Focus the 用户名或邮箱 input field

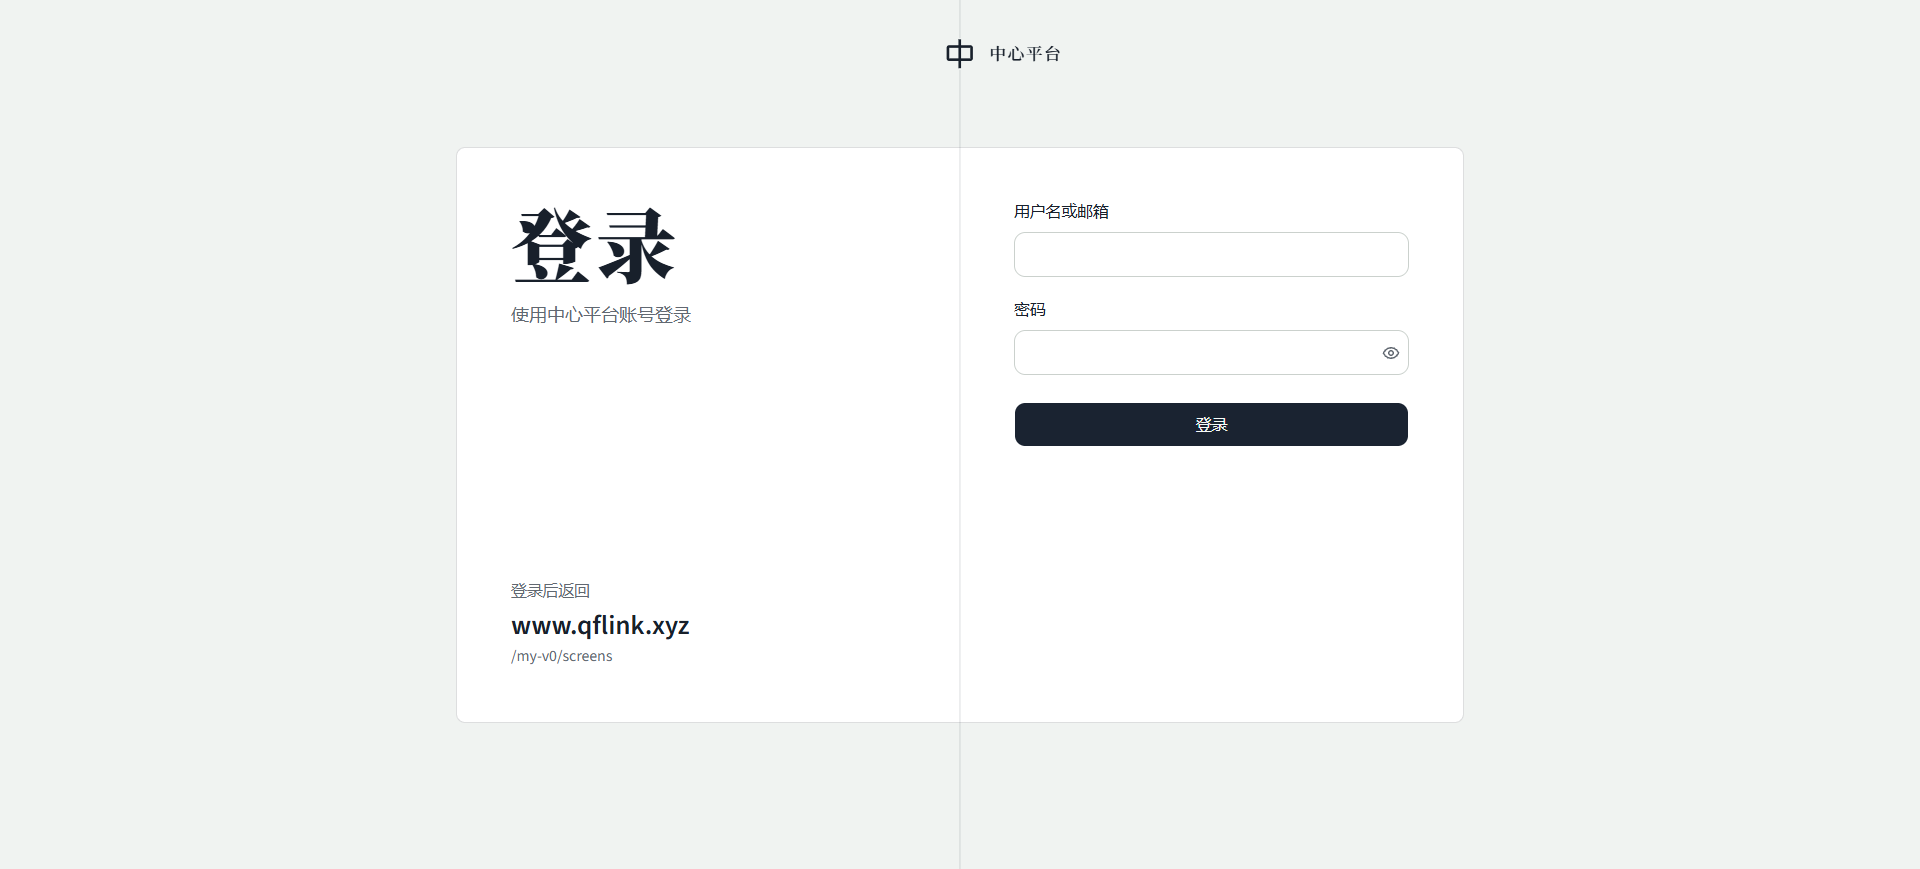pyautogui.click(x=1211, y=254)
